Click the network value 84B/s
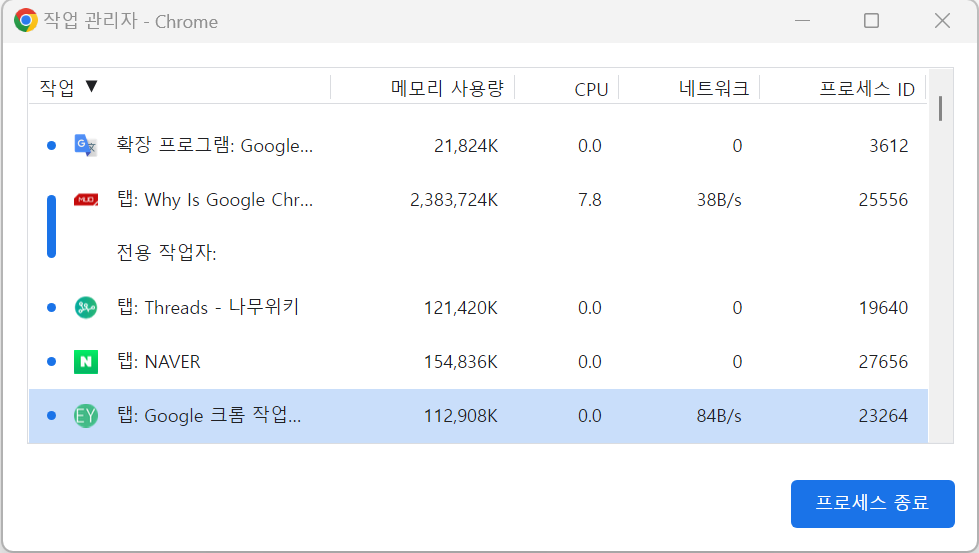This screenshot has width=979, height=553. [719, 416]
